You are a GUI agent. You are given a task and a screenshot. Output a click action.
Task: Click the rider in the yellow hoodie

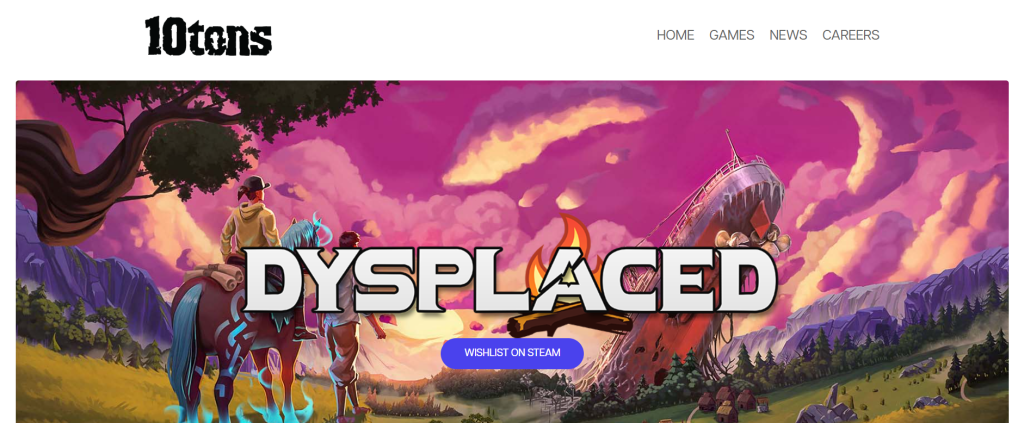(250, 219)
